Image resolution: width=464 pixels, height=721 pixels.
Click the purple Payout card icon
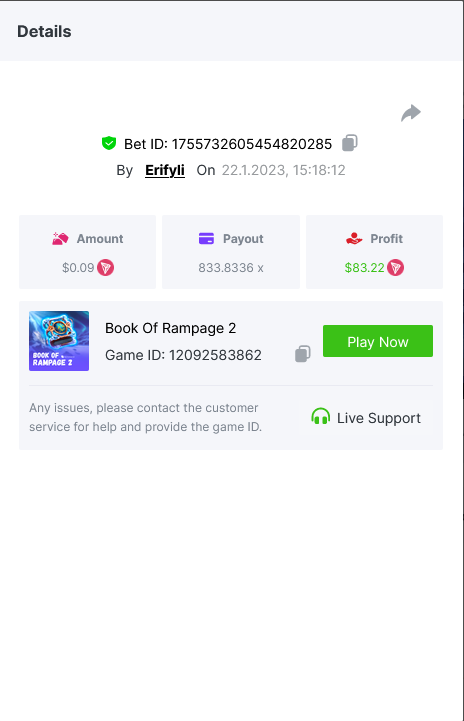(x=206, y=239)
